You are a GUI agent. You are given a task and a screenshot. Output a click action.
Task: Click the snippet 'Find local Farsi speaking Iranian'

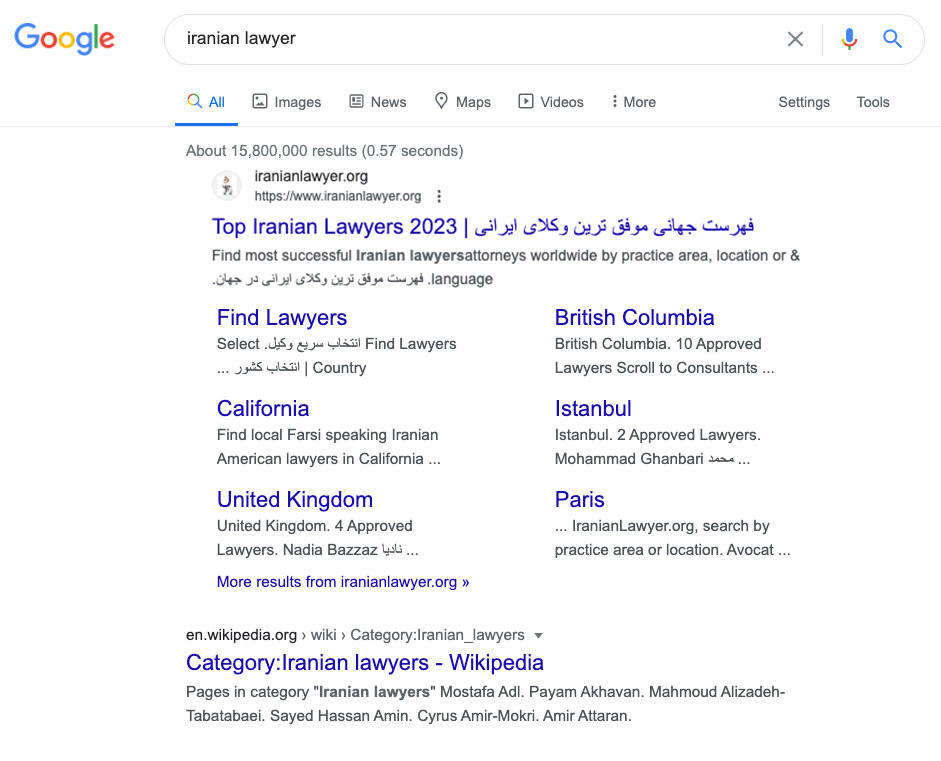(328, 435)
